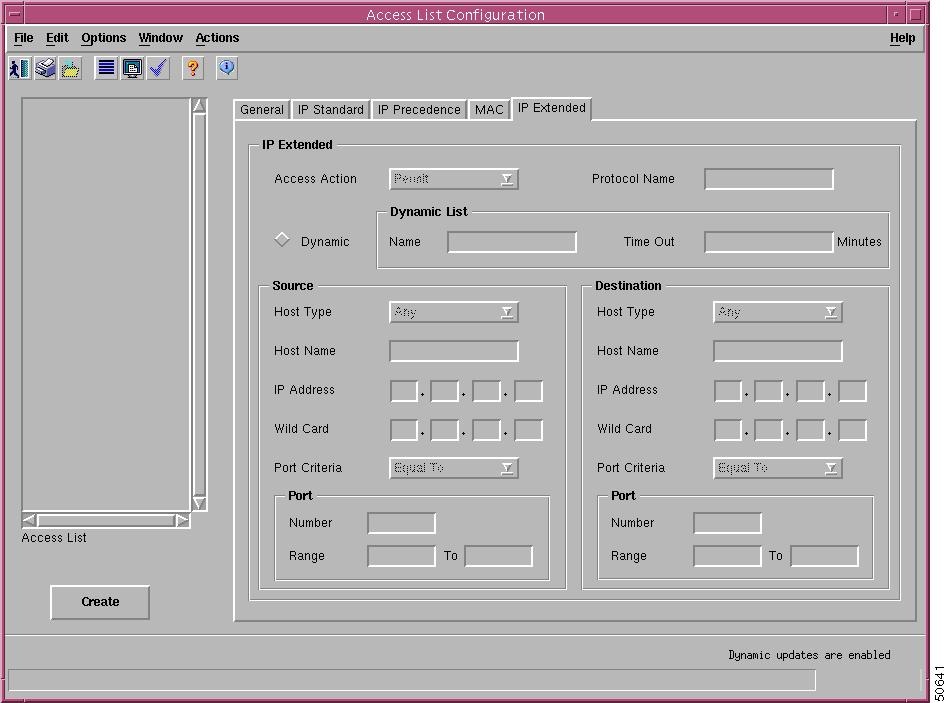This screenshot has width=946, height=703.
Task: Click the Protocol Name input field
Action: click(769, 179)
